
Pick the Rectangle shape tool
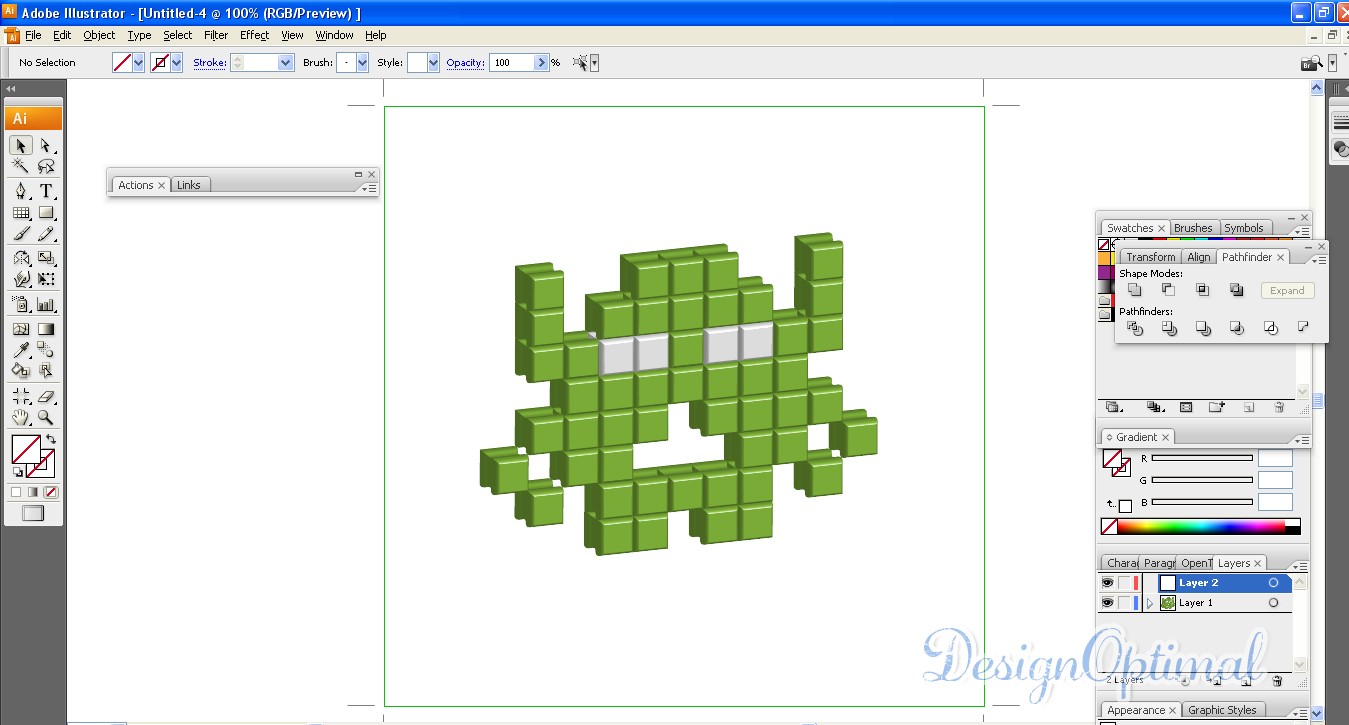46,212
